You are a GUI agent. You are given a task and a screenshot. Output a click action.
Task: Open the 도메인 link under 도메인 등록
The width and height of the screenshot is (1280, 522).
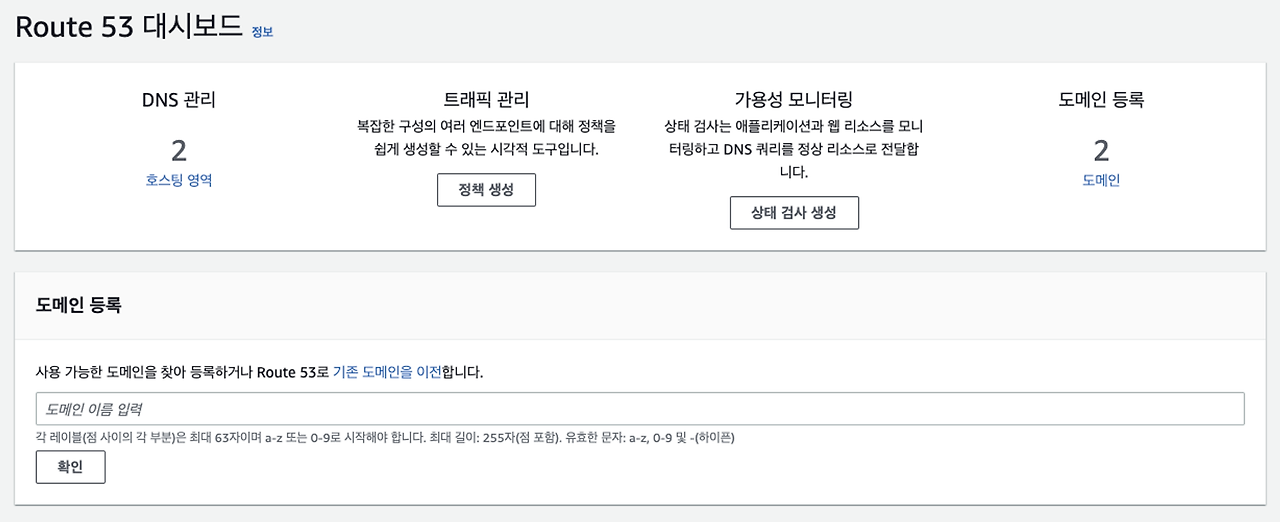click(1101, 181)
